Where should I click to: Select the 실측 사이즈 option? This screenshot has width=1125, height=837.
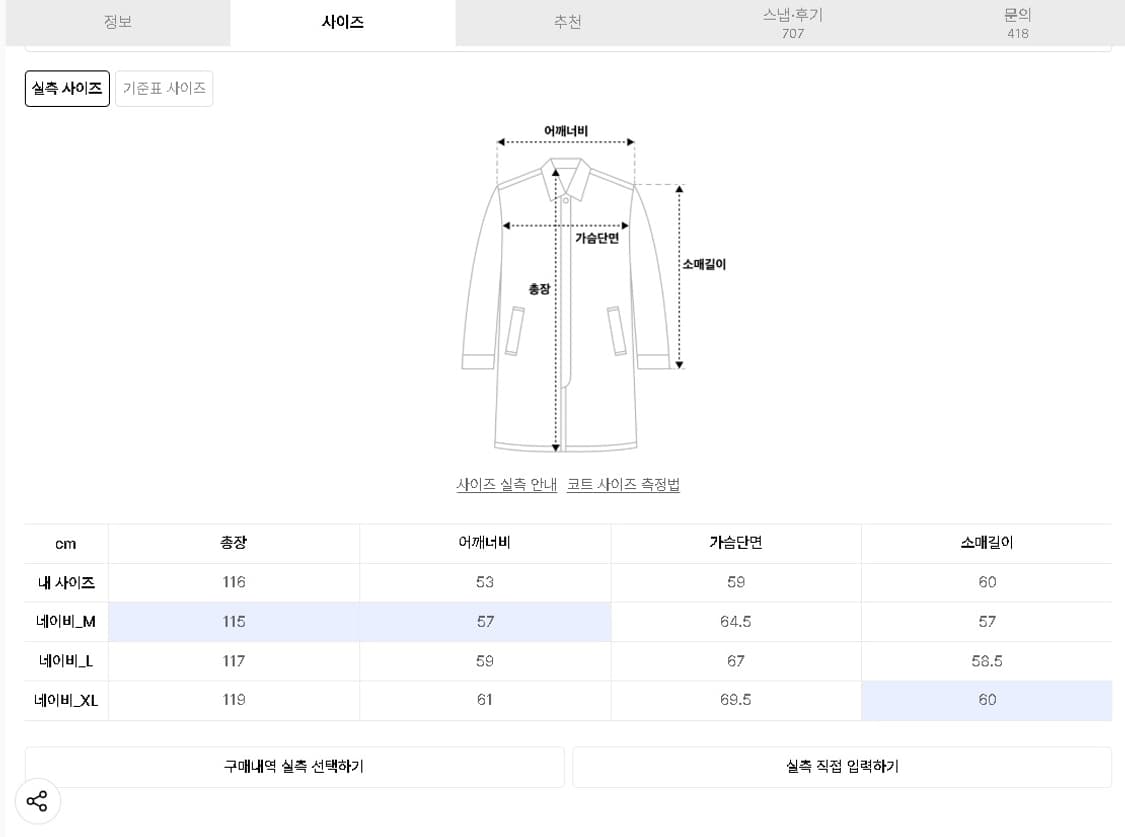[x=66, y=88]
